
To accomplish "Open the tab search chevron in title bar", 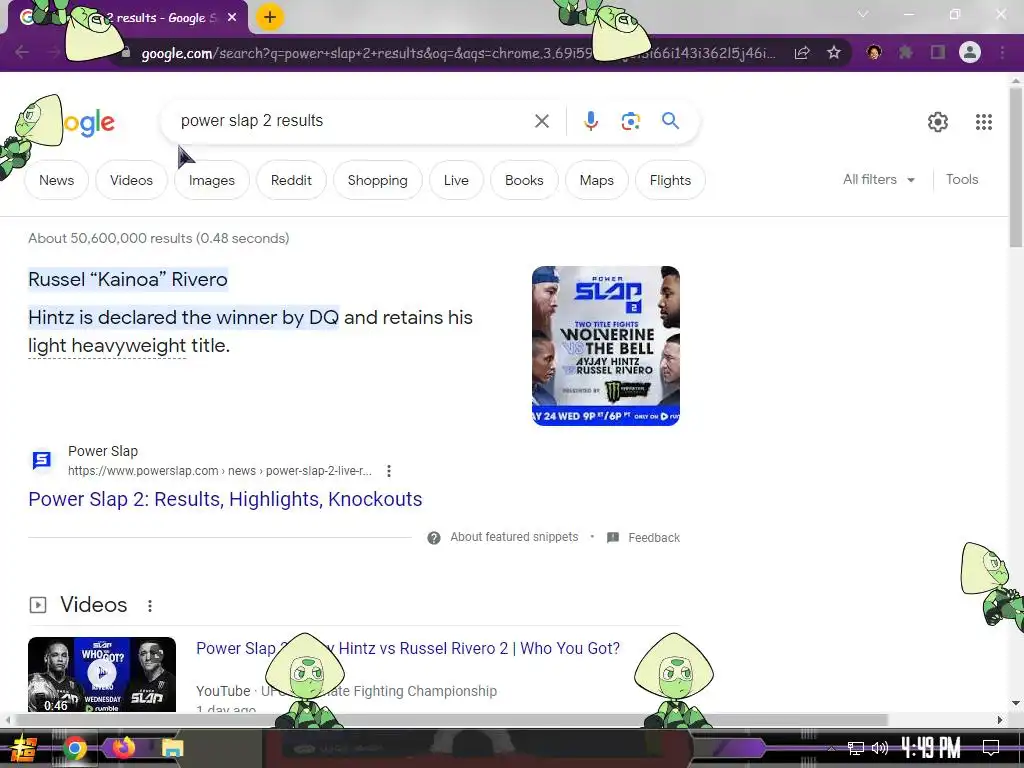I will tap(863, 14).
